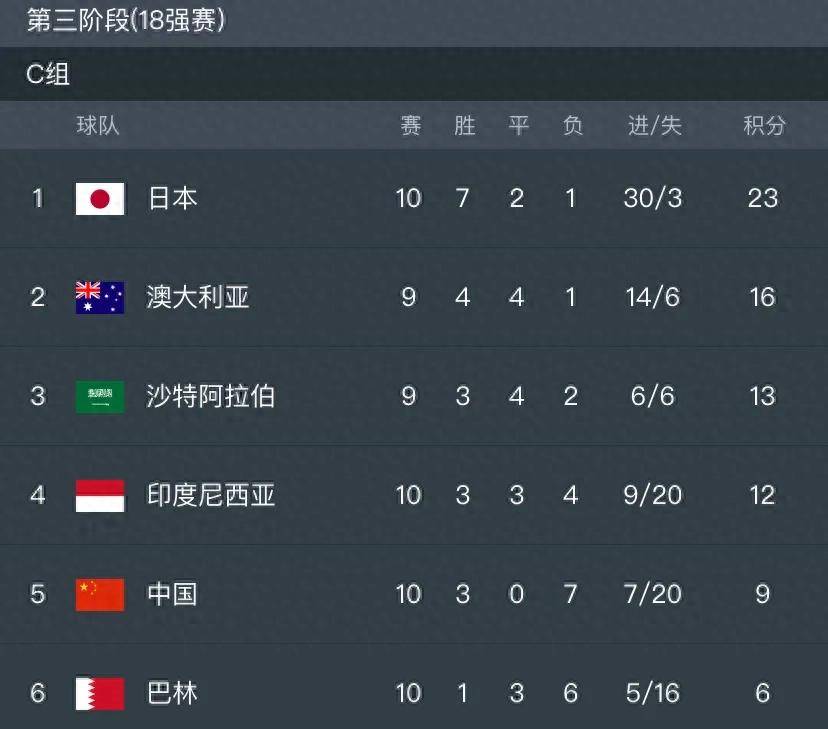Tap the Saudi Arabia flag icon

point(100,396)
